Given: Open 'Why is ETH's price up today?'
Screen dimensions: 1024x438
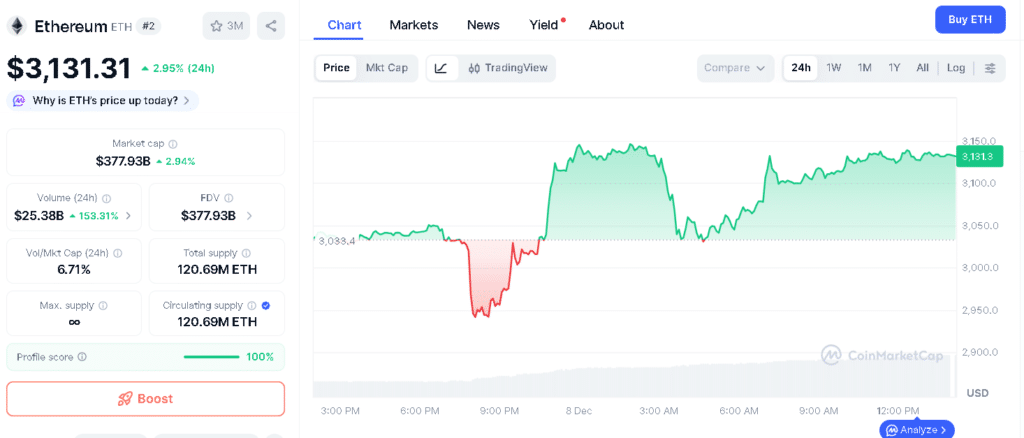Looking at the screenshot, I should tap(103, 101).
